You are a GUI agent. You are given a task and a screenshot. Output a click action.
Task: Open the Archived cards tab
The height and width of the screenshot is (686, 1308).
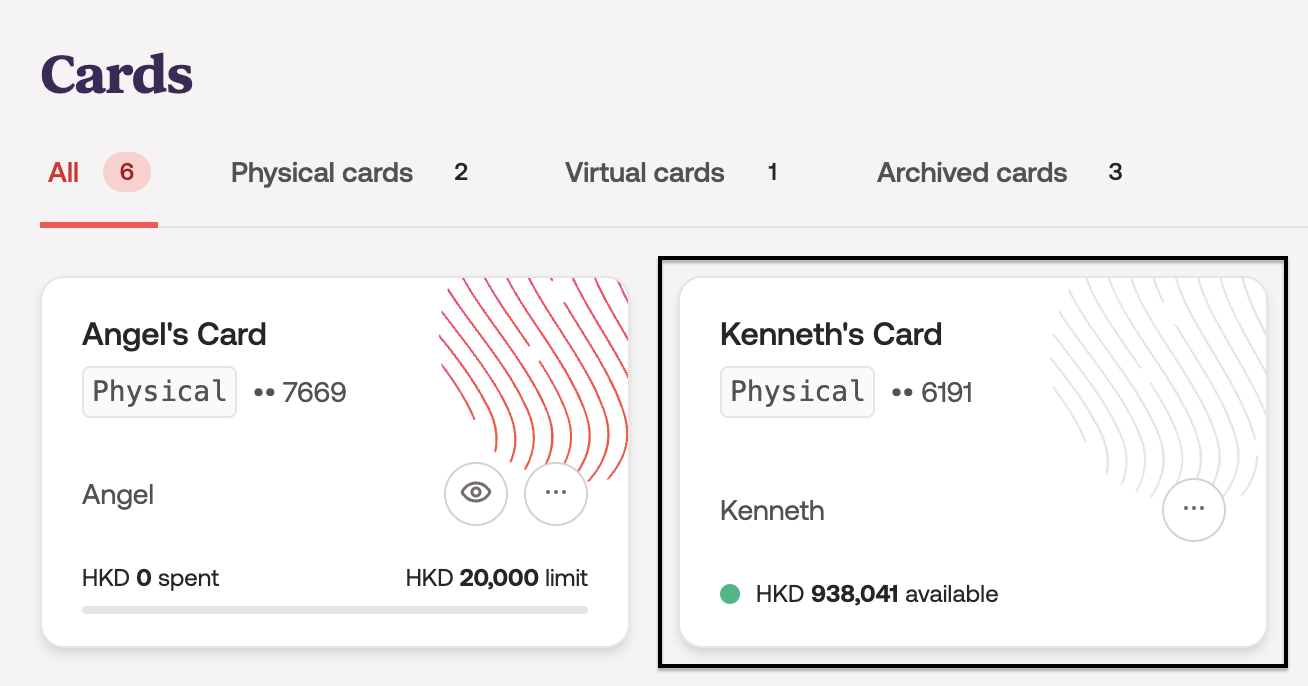tap(972, 173)
